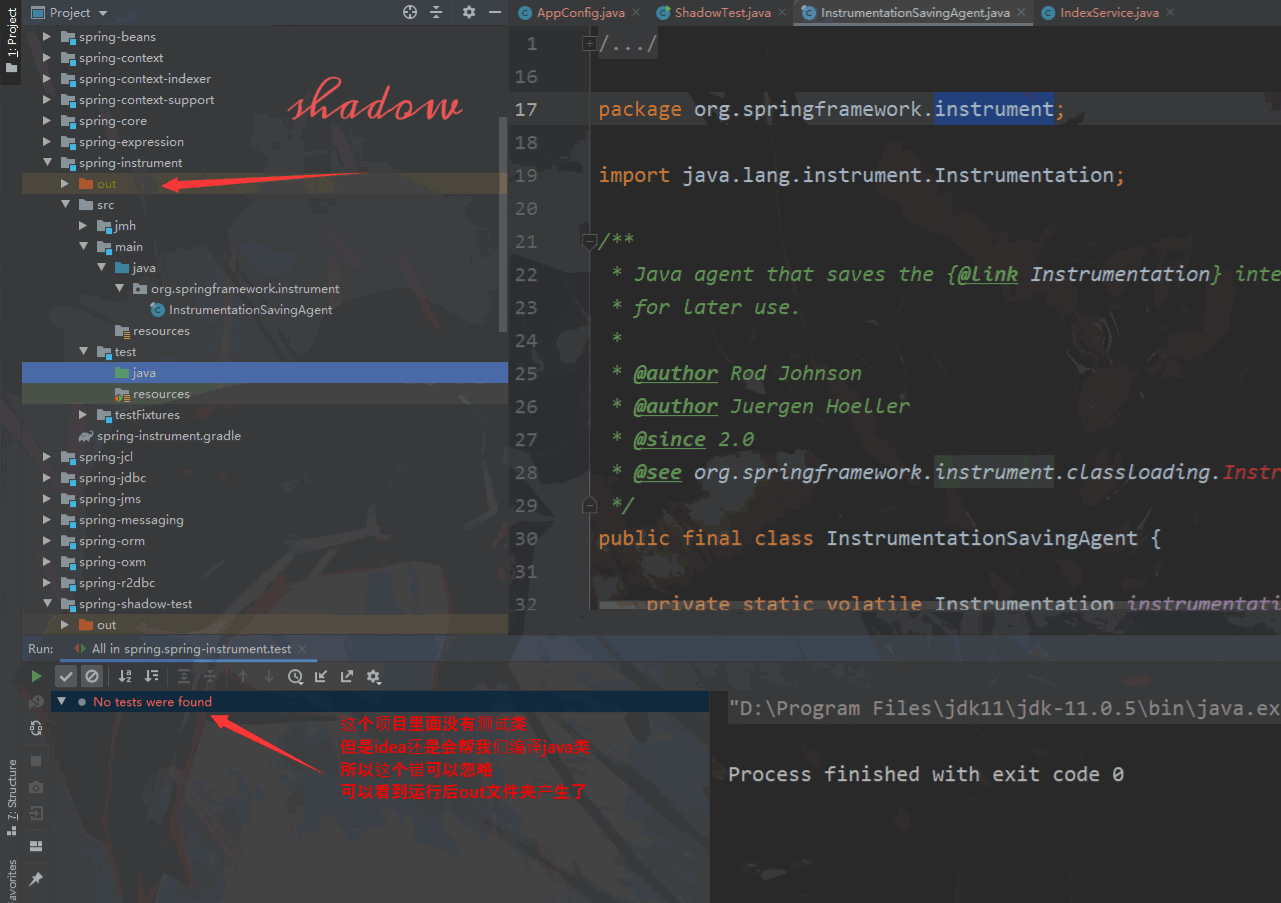Collapse all test results
1281x903 pixels.
[x=210, y=677]
